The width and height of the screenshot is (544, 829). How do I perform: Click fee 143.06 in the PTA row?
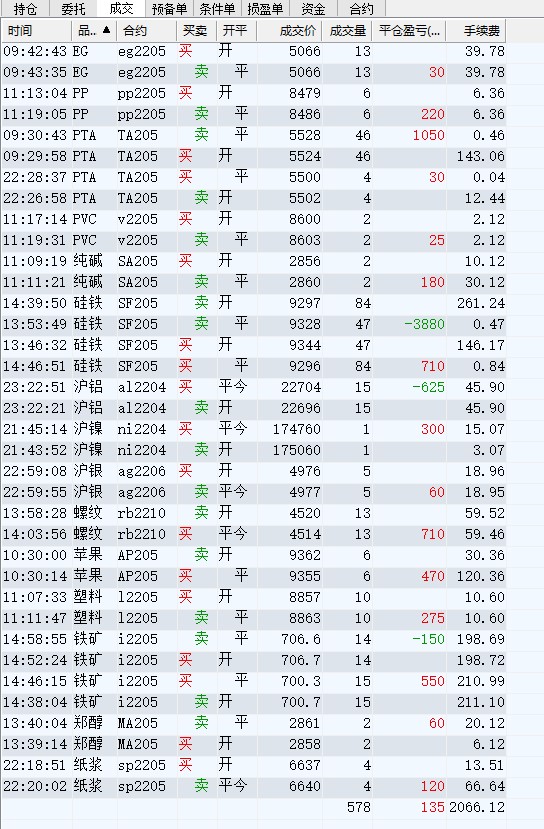point(481,156)
